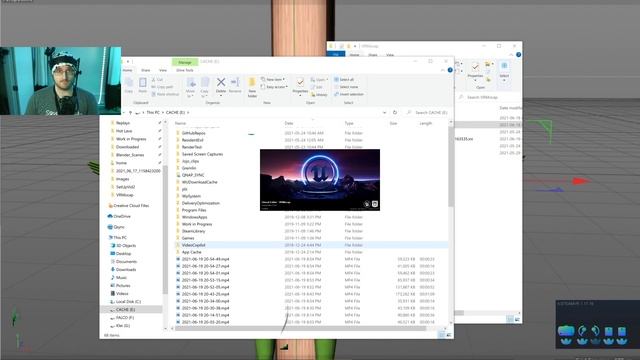Open the New item dropdown
The height and width of the screenshot is (360, 640).
click(273, 80)
